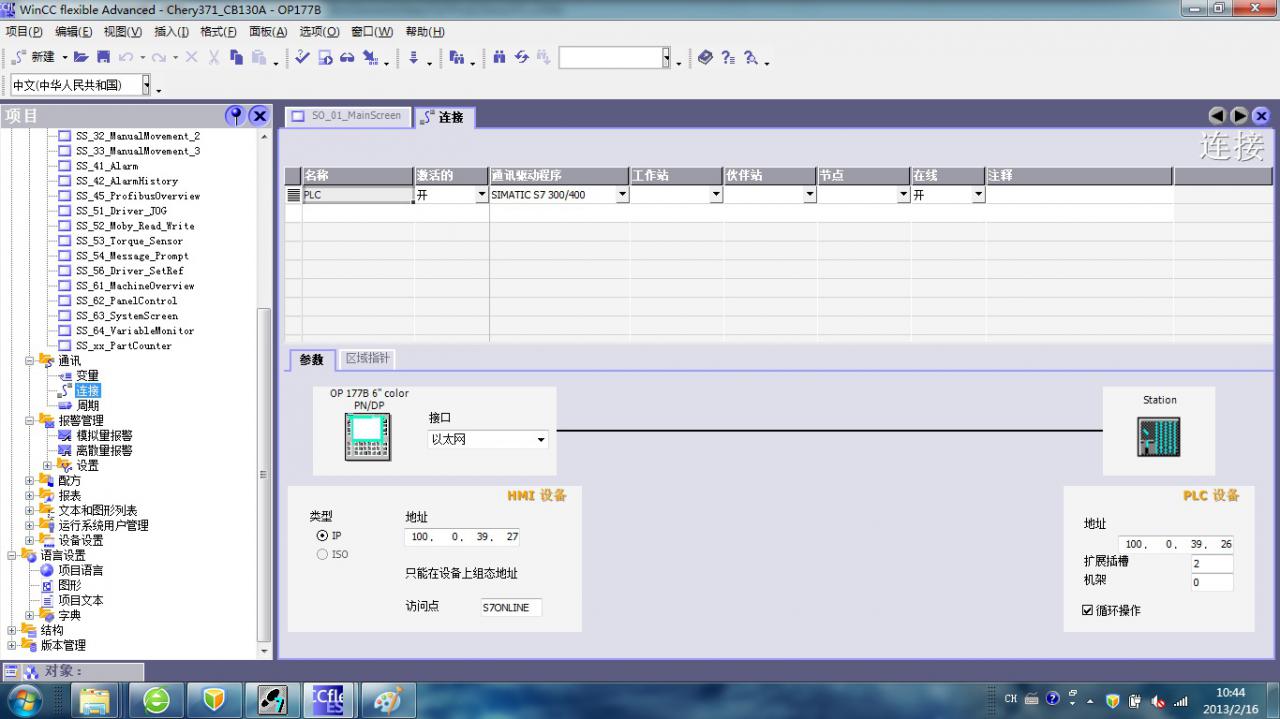Open 项目语言 in the project tree

79,570
